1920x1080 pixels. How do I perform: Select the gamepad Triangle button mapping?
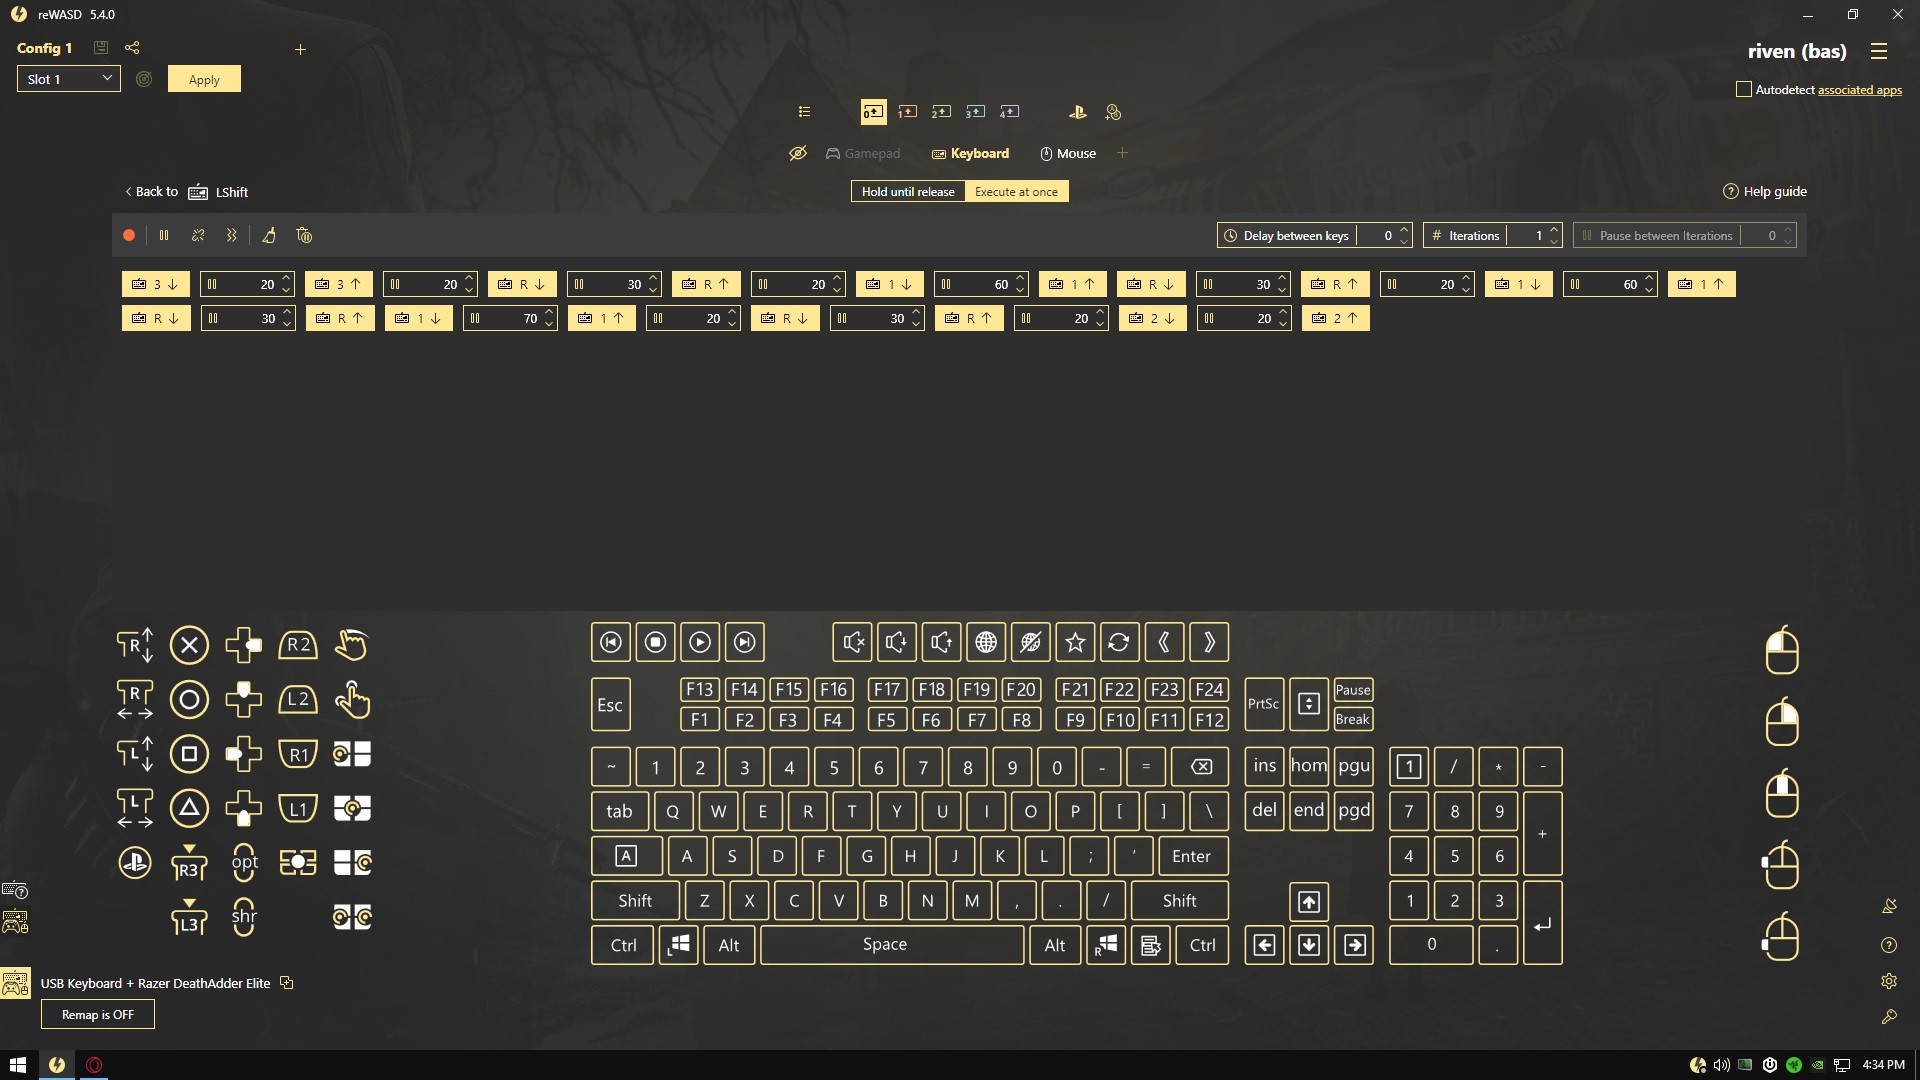(x=189, y=808)
